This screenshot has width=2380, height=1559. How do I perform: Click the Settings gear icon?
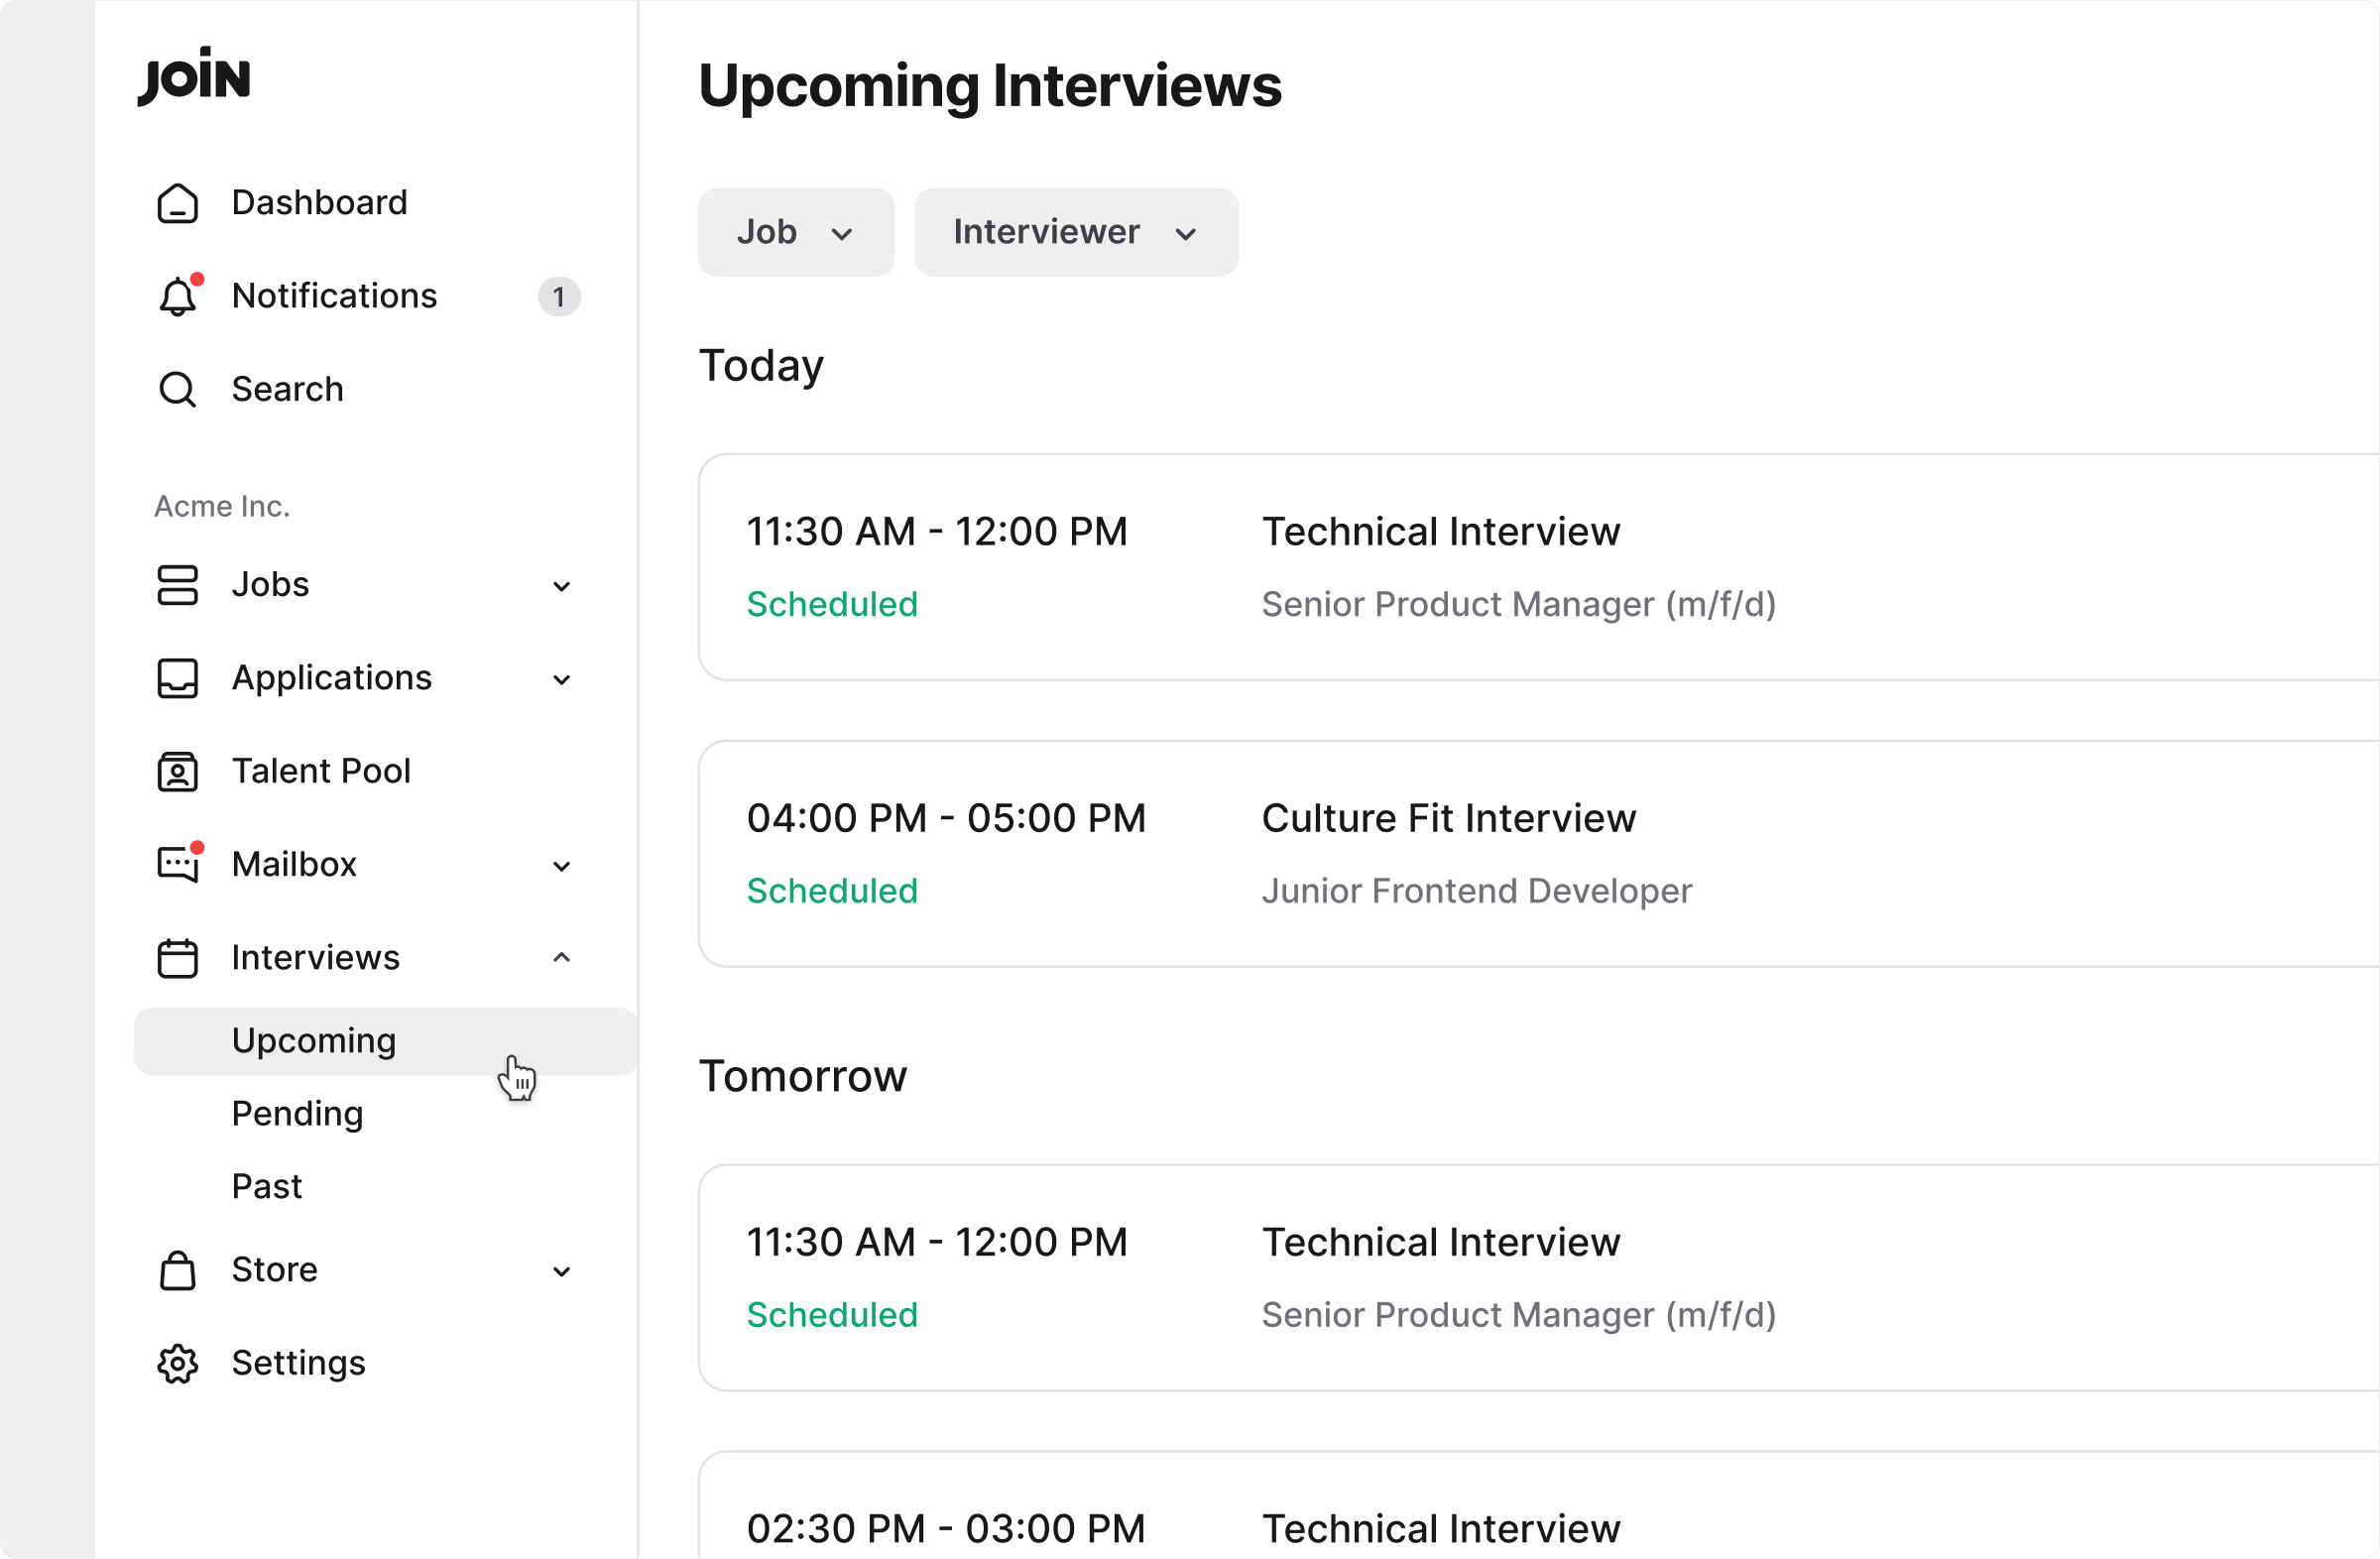click(x=178, y=1363)
